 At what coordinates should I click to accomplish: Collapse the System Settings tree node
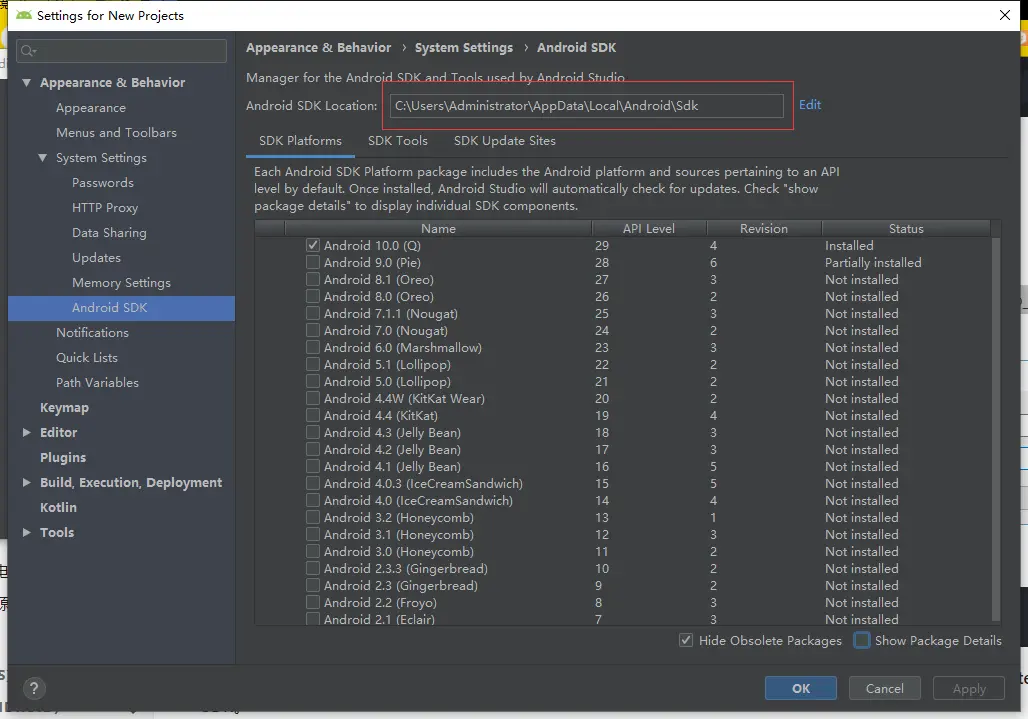(x=43, y=158)
